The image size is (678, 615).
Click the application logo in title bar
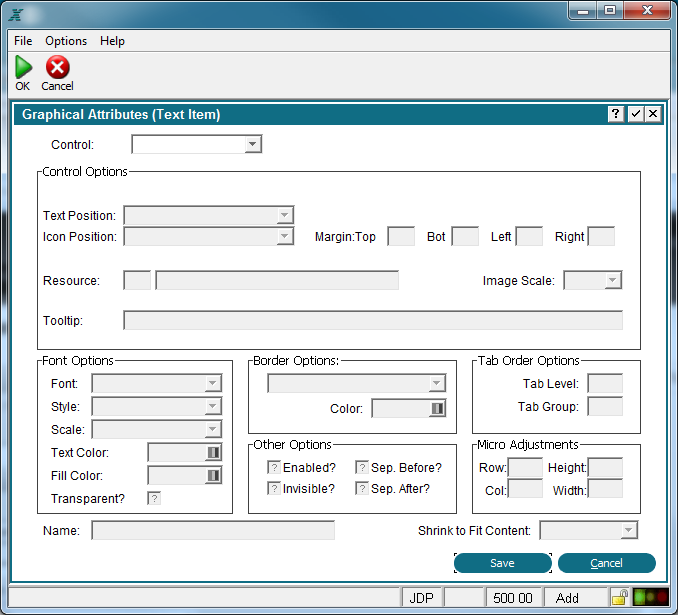click(x=16, y=15)
